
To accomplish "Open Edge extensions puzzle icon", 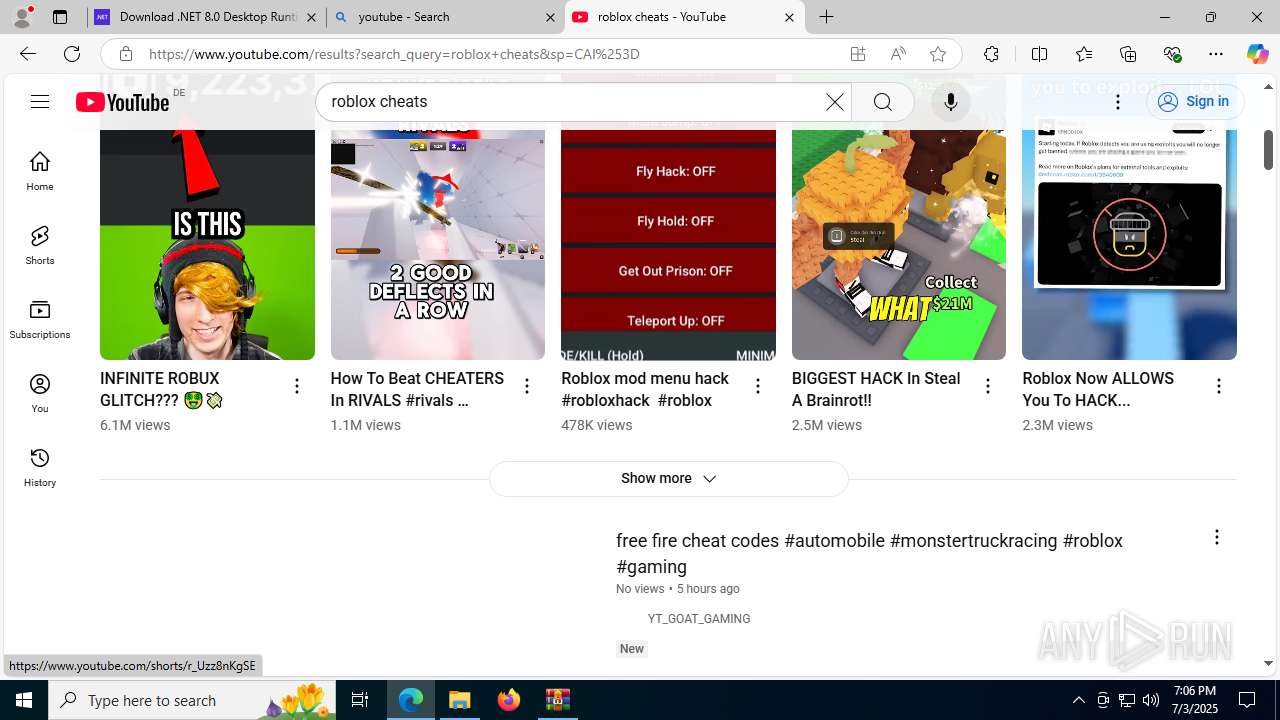I will pyautogui.click(x=991, y=54).
